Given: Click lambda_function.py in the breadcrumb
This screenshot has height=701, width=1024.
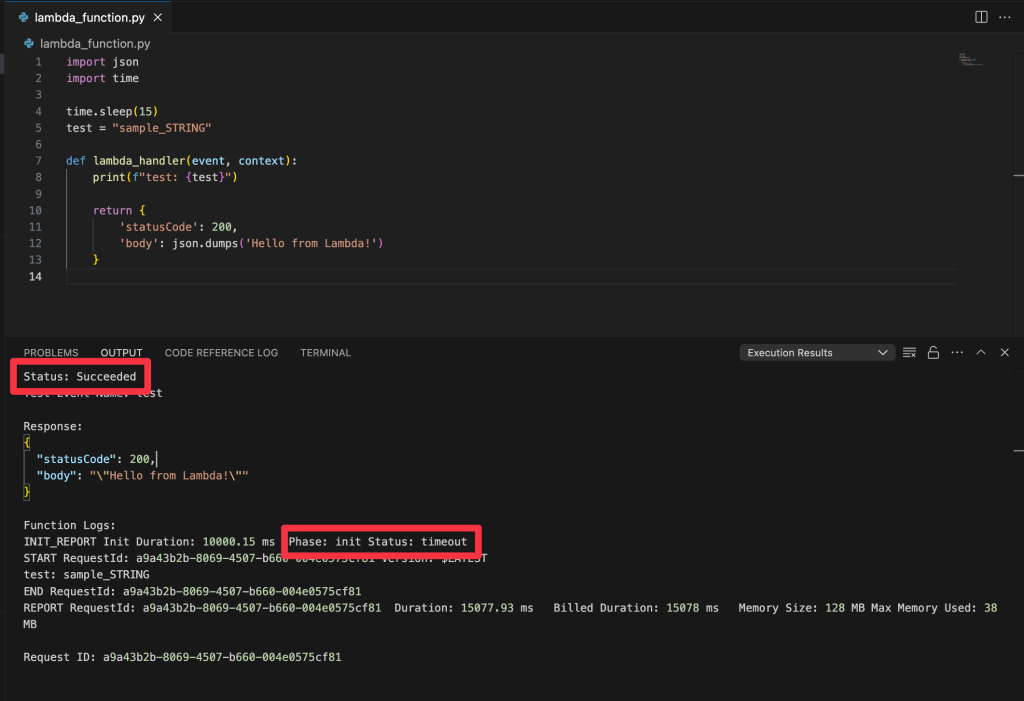Looking at the screenshot, I should [95, 44].
